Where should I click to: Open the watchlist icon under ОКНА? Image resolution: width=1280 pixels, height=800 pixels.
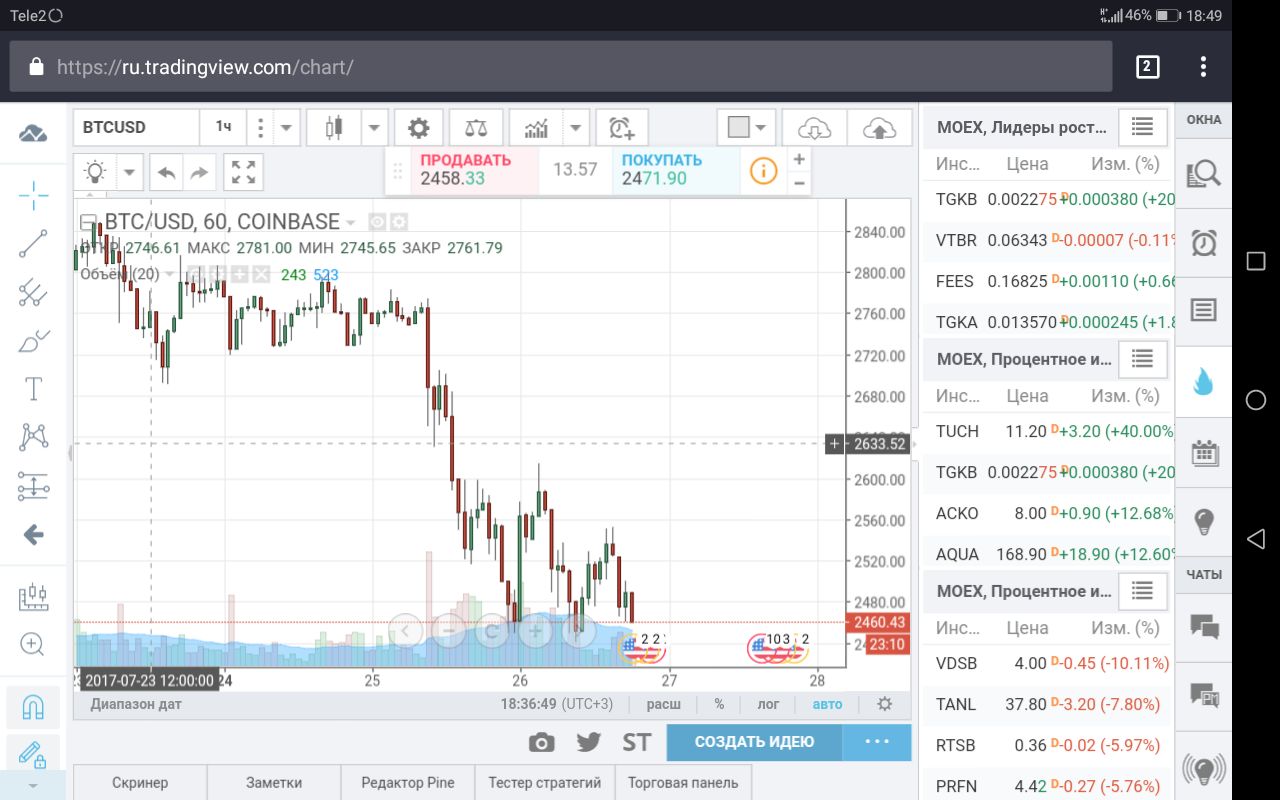1204,174
